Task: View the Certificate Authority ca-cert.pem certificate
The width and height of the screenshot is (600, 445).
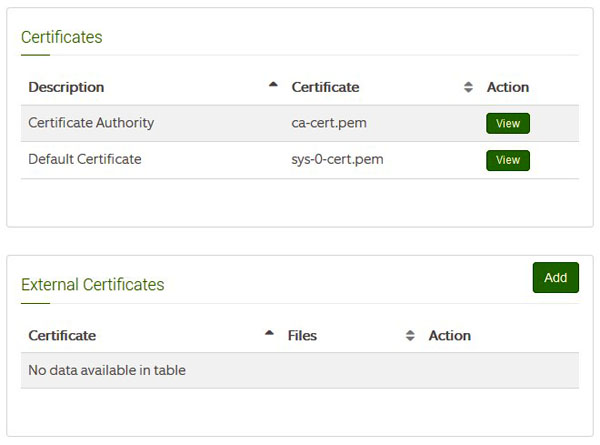Action: [x=508, y=123]
